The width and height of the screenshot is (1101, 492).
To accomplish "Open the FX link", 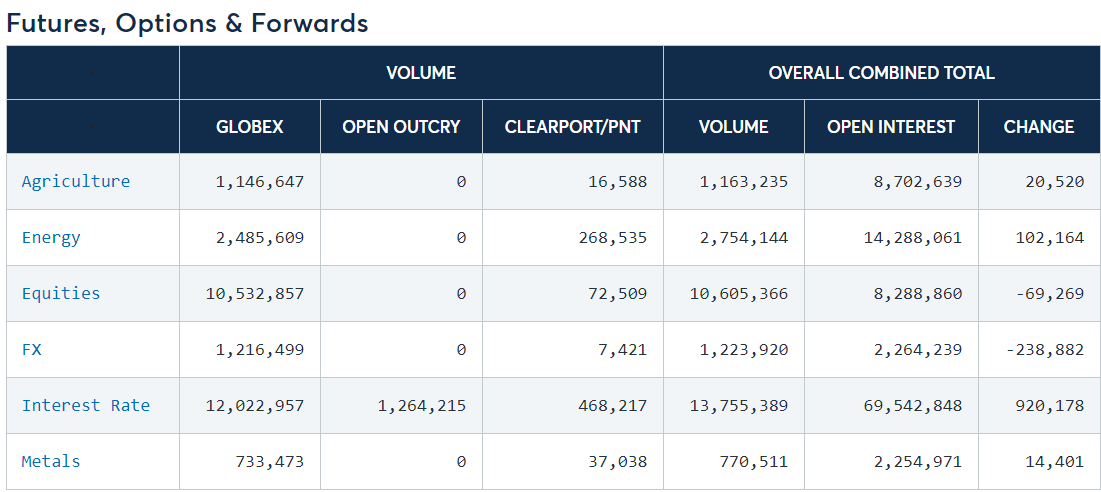I will pyautogui.click(x=32, y=350).
